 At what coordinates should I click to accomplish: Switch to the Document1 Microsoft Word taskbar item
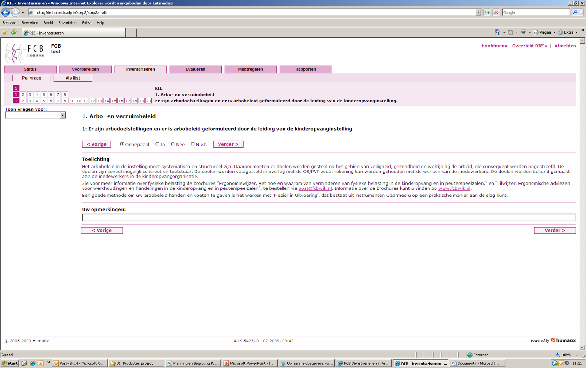[477, 363]
